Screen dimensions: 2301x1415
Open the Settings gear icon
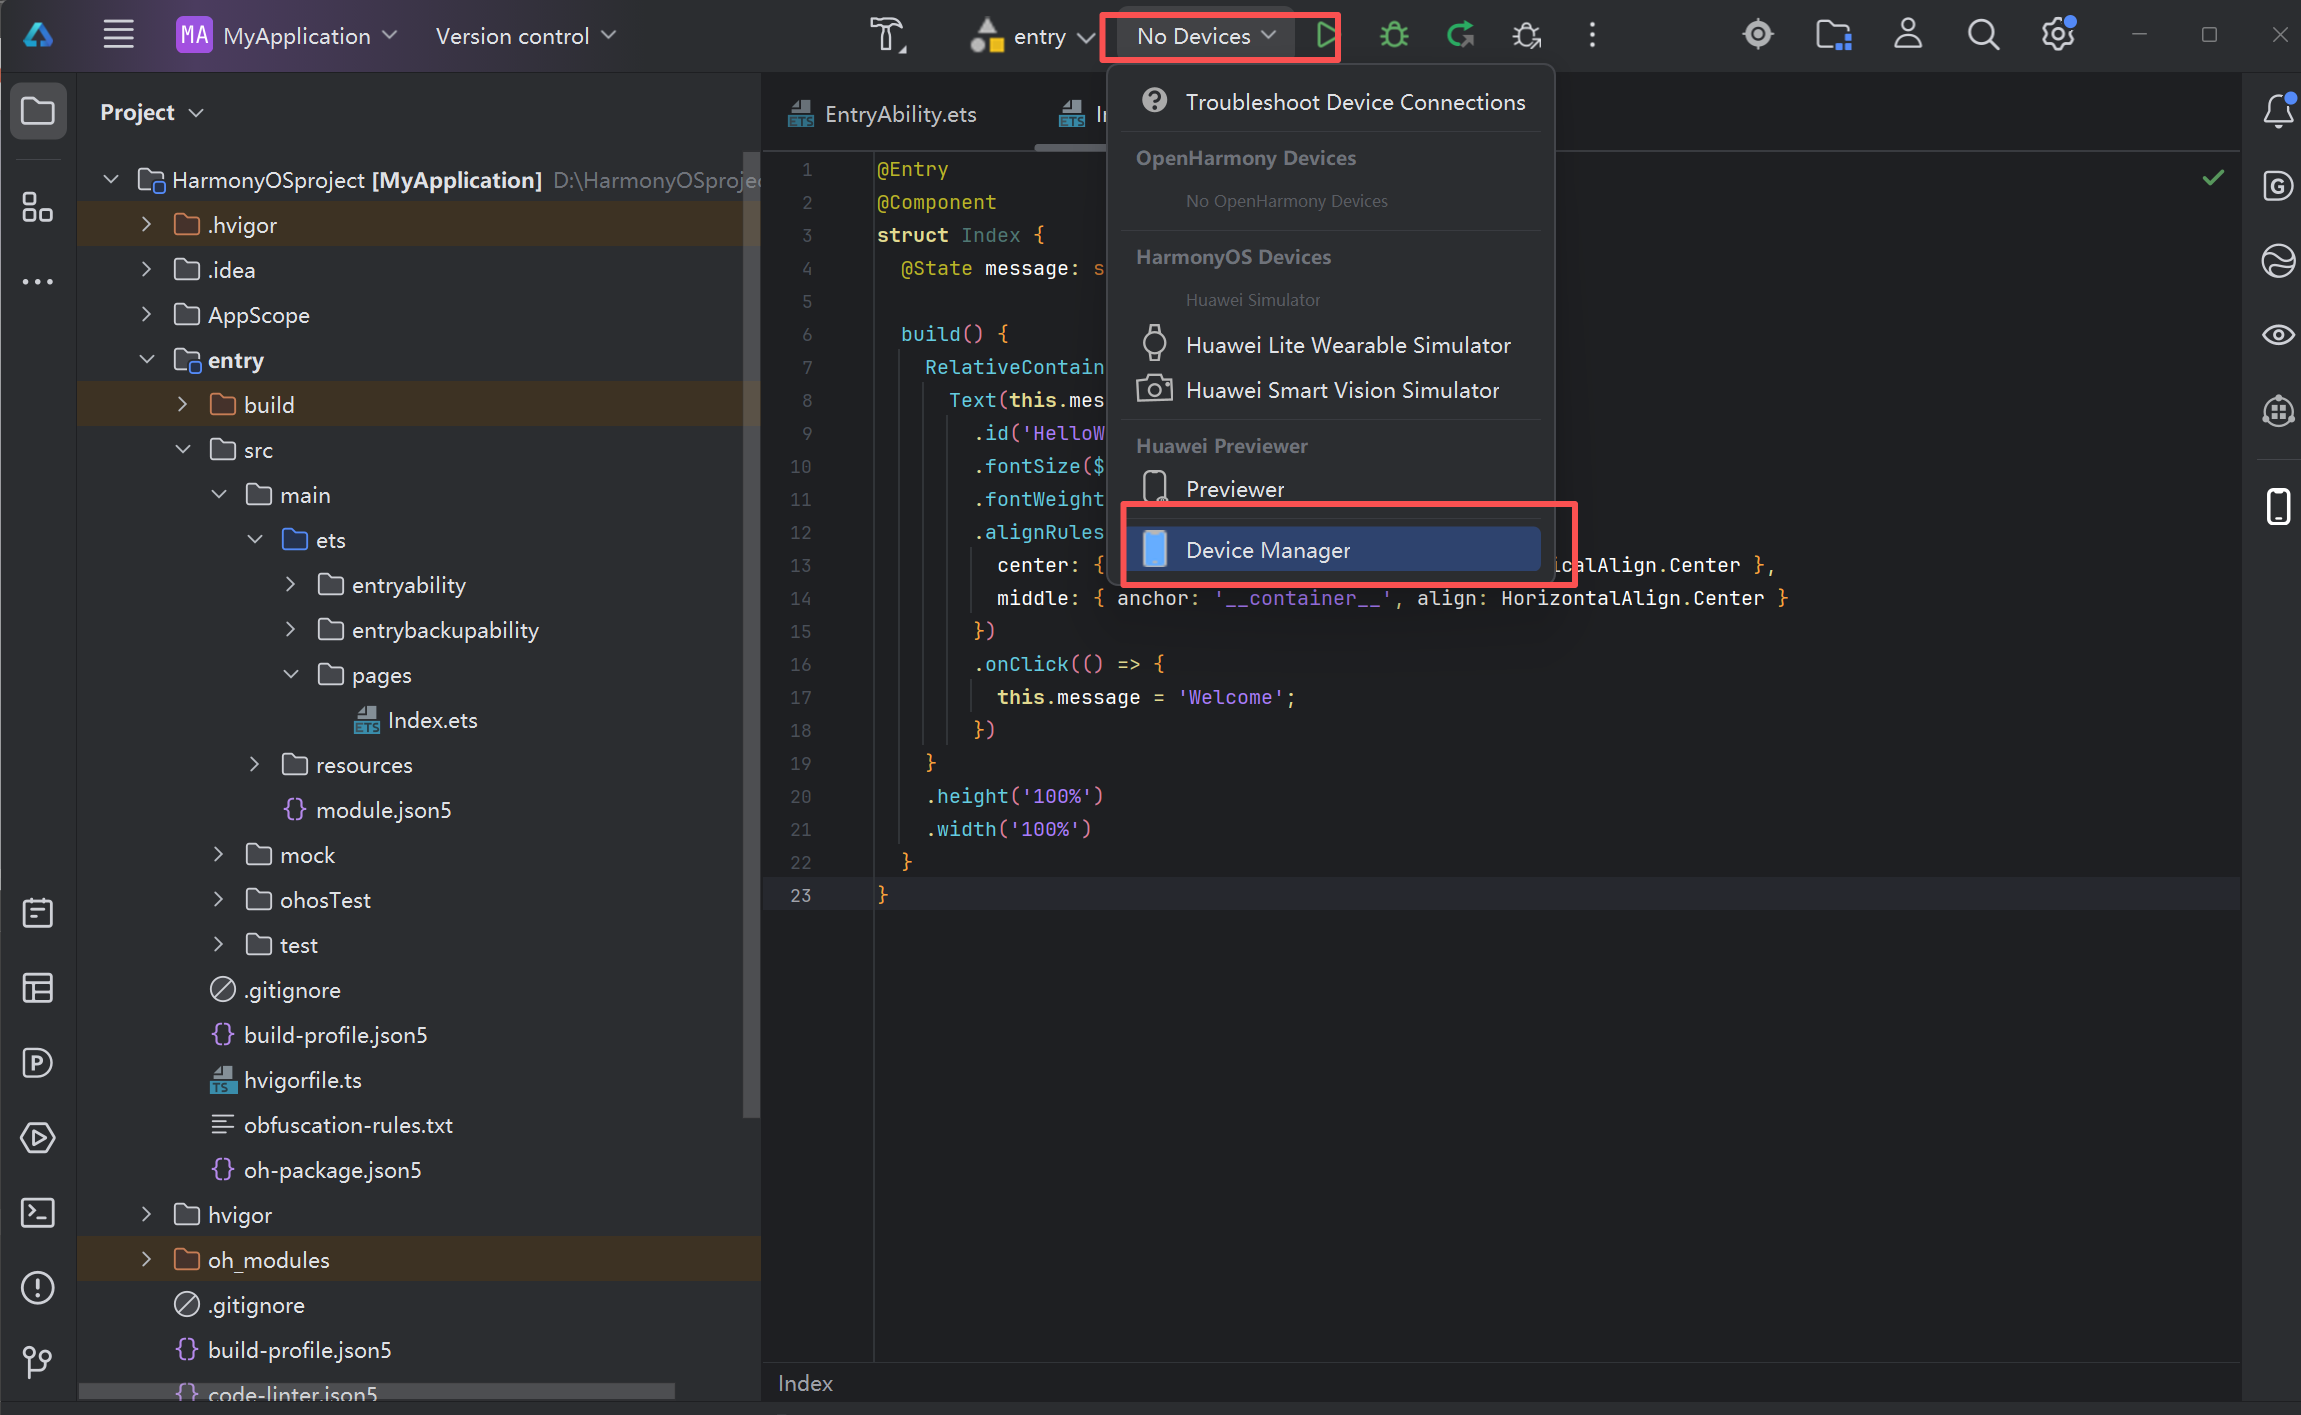(2057, 36)
